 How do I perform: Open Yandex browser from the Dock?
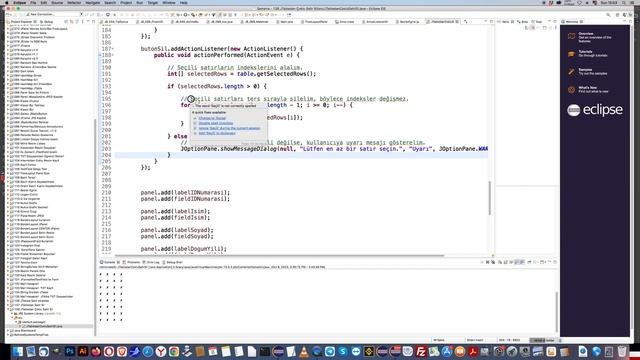(161, 351)
